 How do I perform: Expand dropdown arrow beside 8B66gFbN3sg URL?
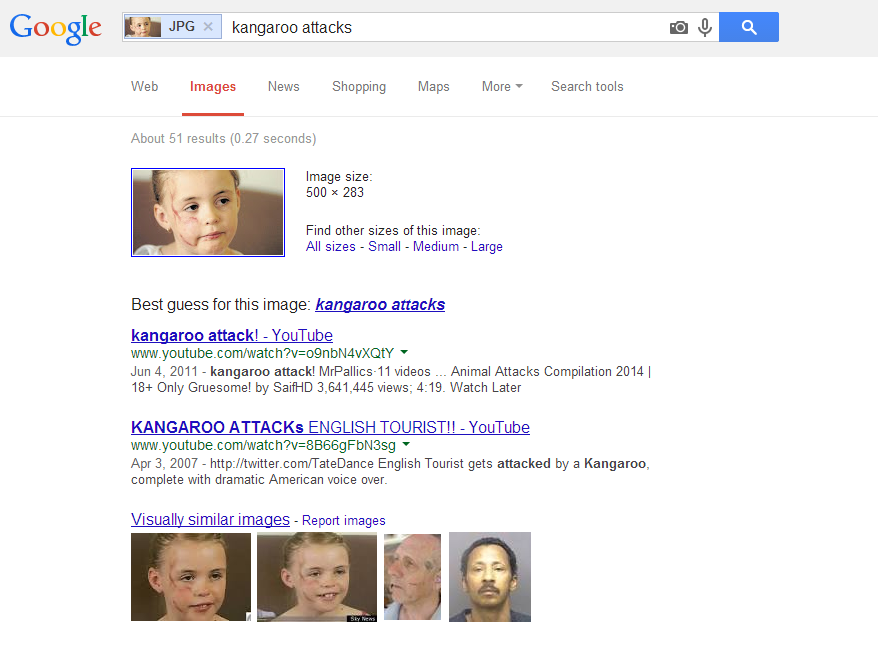406,444
